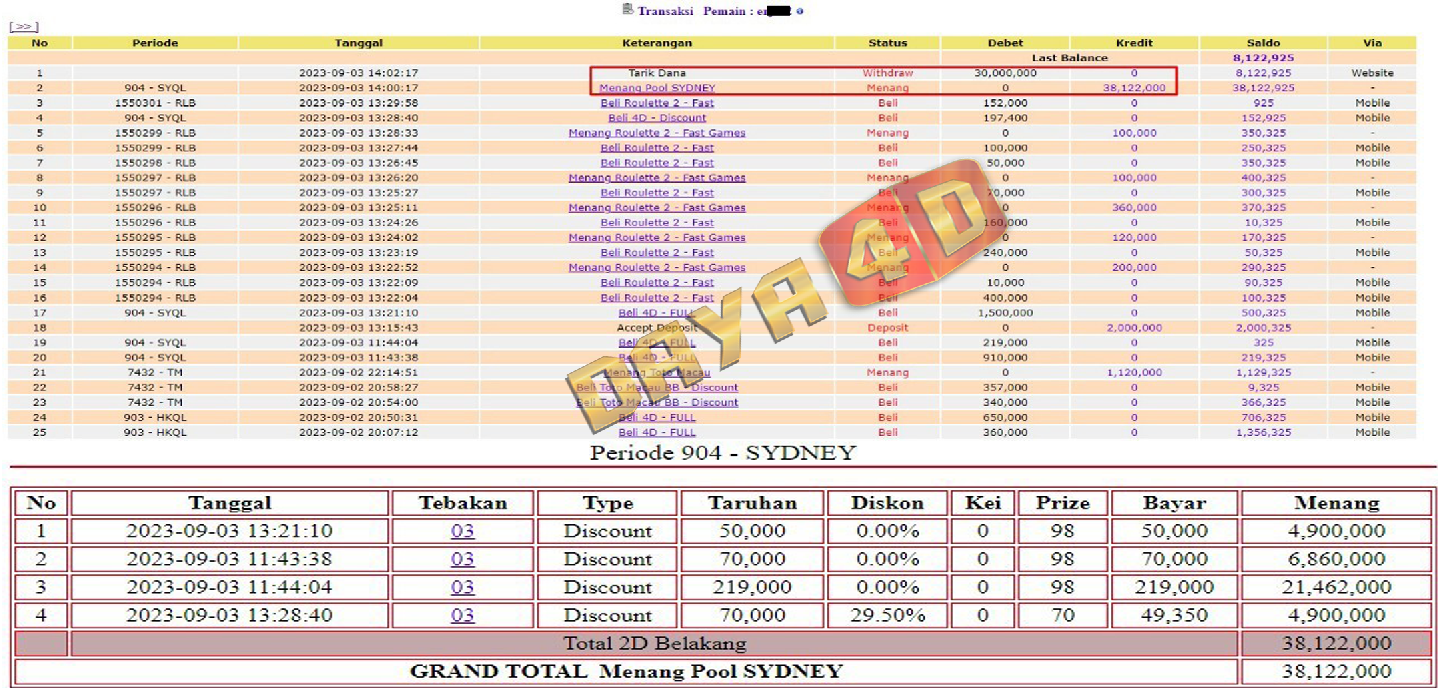Open Beli Roulette 2 - Fast in row 16
Screen dimensions: 1444x688
[657, 298]
